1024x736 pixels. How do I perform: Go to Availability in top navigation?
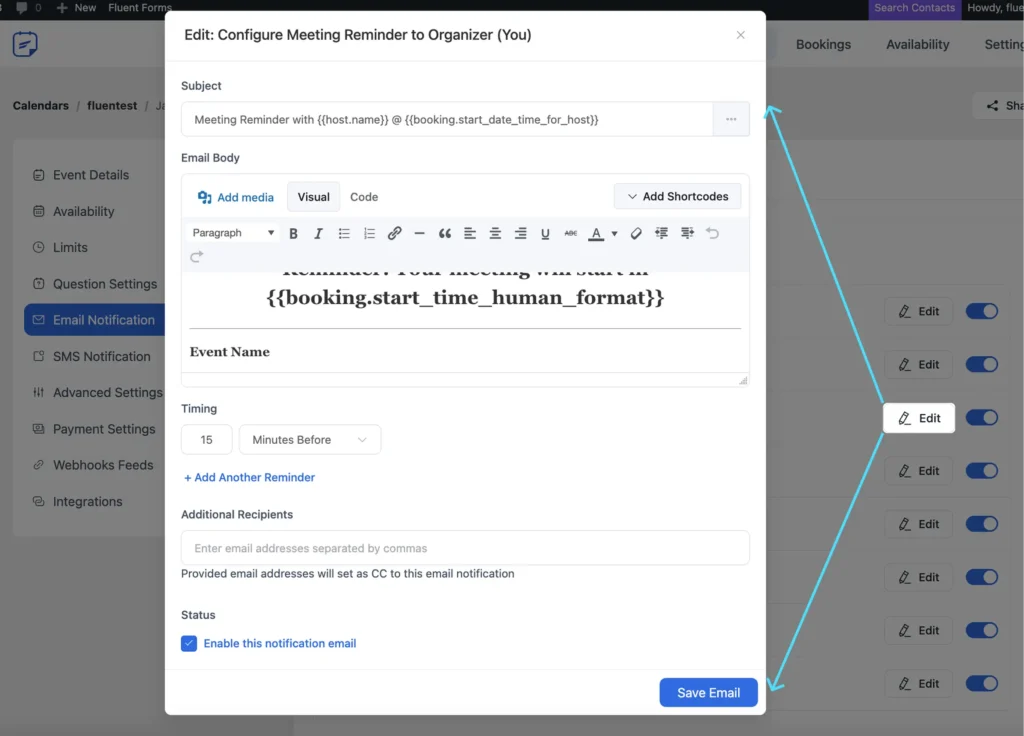[918, 44]
